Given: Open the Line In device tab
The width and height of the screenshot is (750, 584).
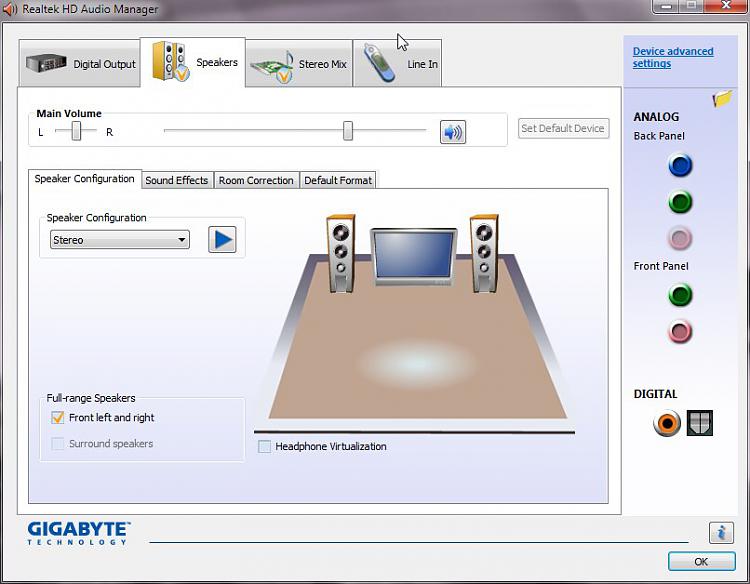Looking at the screenshot, I should (397, 64).
